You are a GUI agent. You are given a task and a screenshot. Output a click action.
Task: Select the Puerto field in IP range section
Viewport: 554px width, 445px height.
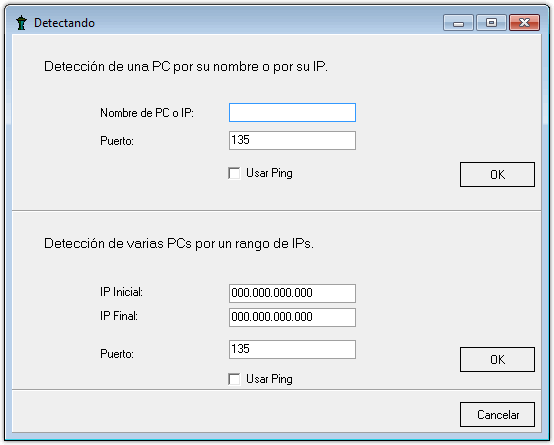[292, 349]
